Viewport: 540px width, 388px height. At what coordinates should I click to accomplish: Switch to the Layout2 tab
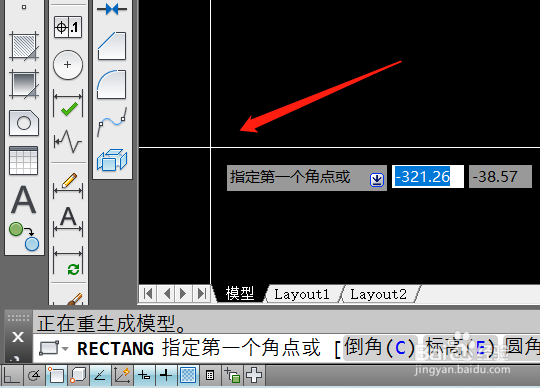point(378,294)
